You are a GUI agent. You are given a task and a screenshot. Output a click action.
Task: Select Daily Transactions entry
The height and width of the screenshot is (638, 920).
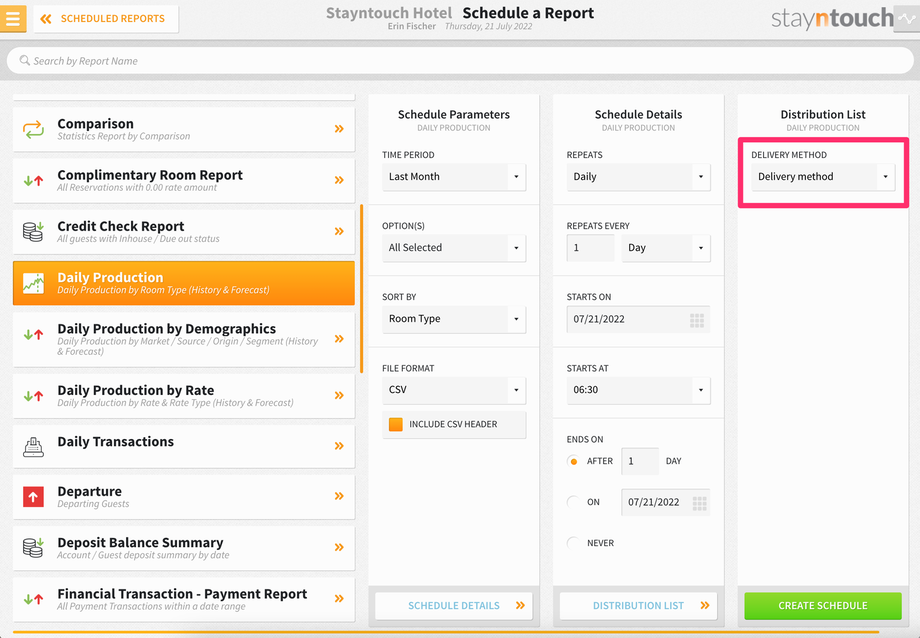pyautogui.click(x=184, y=446)
